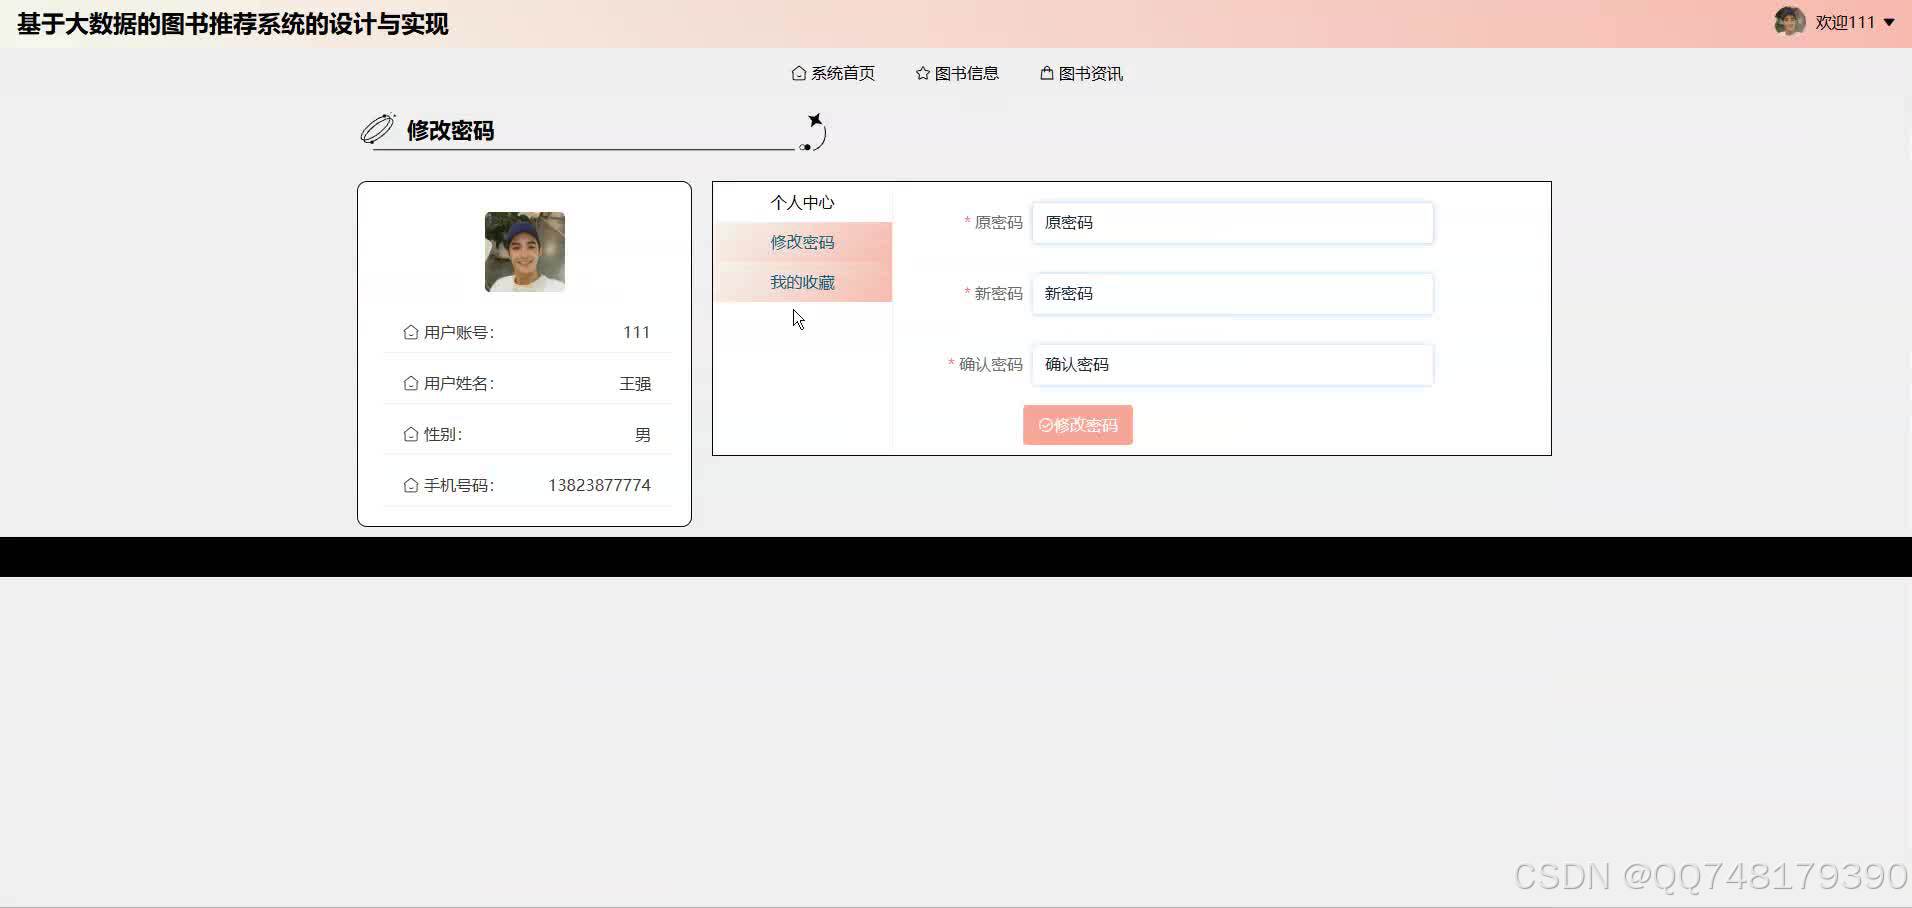Click inside the 原密码 input field
This screenshot has height=908, width=1912.
[x=1232, y=222]
